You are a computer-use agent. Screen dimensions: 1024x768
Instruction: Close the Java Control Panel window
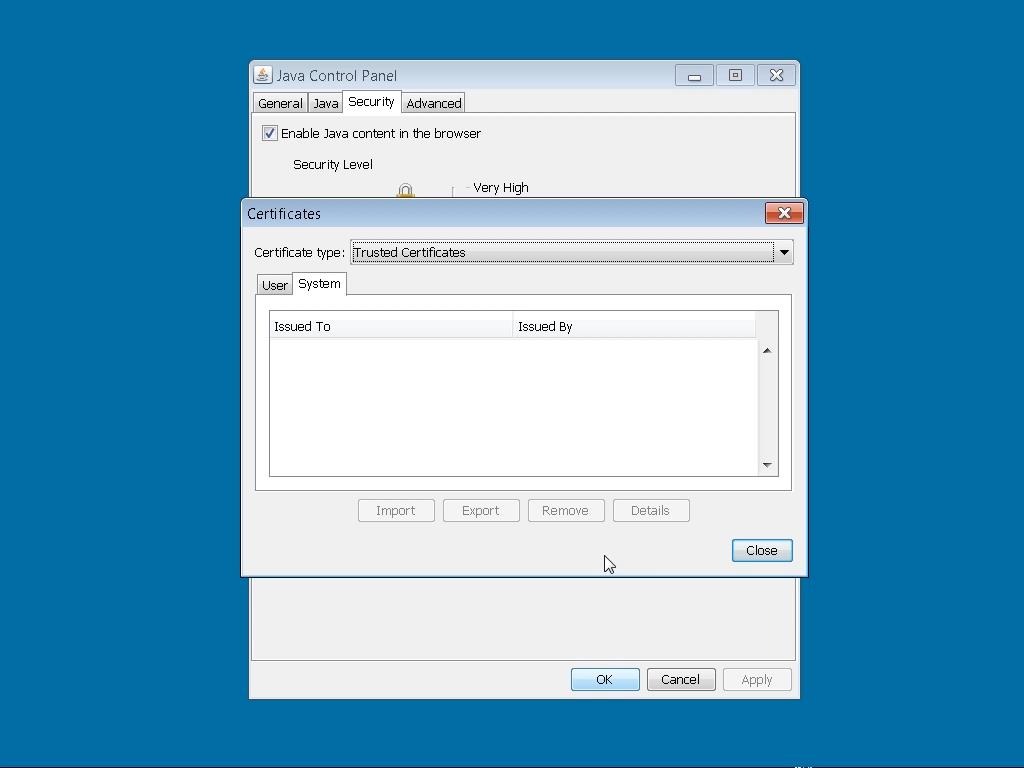776,75
